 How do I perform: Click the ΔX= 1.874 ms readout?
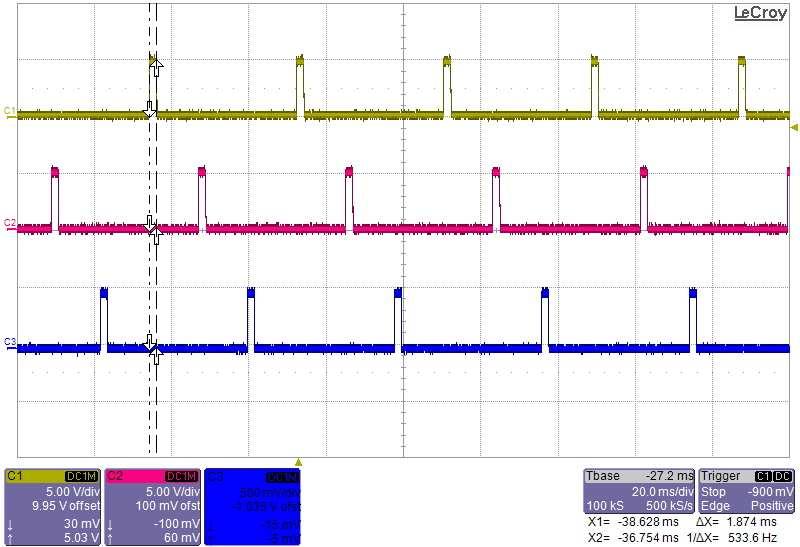pos(736,522)
